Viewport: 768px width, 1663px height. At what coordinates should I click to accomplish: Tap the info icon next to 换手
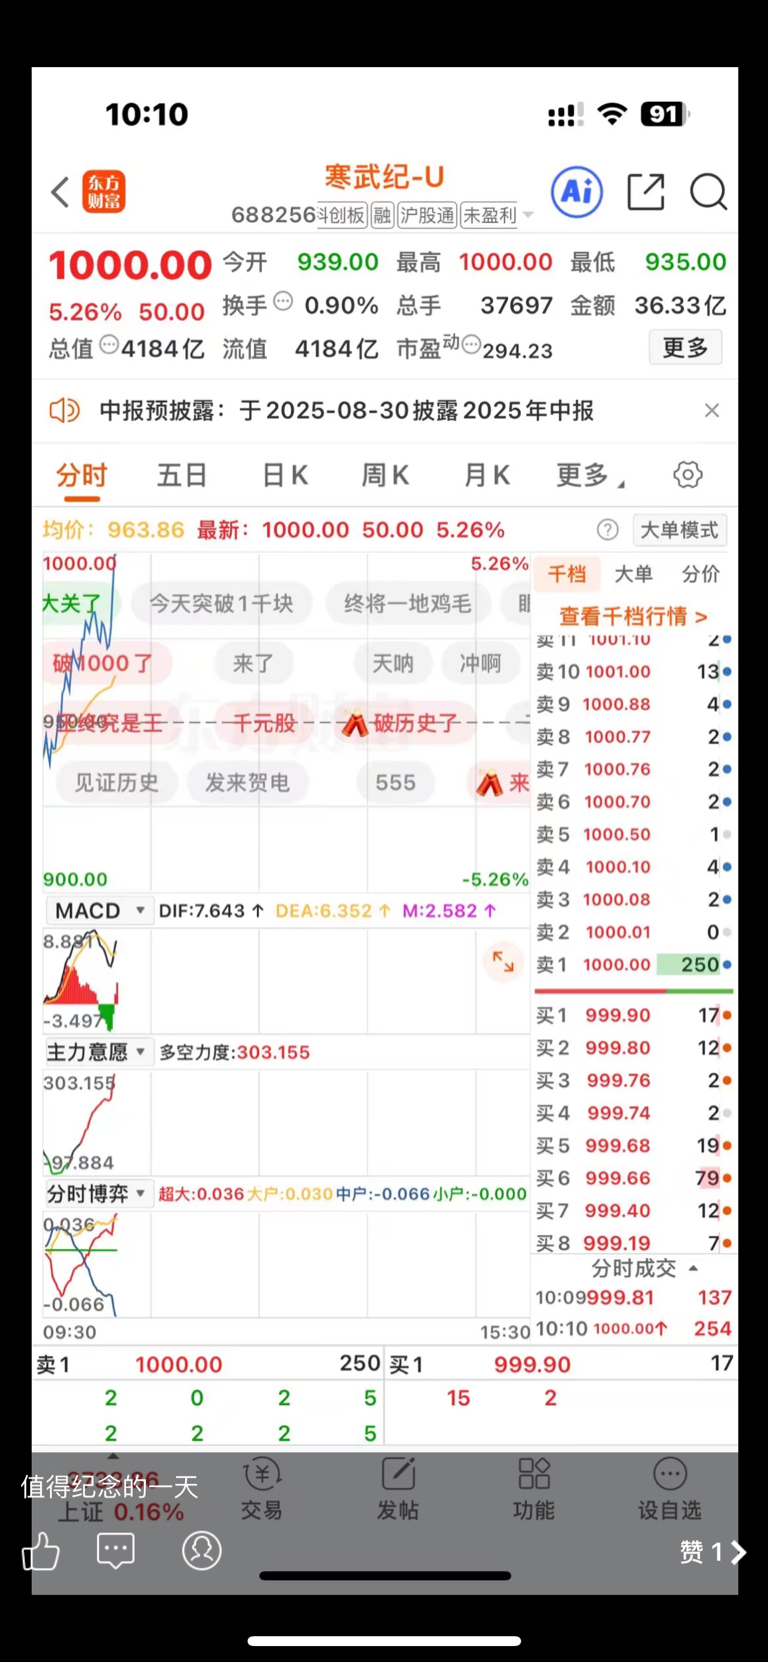coord(283,301)
